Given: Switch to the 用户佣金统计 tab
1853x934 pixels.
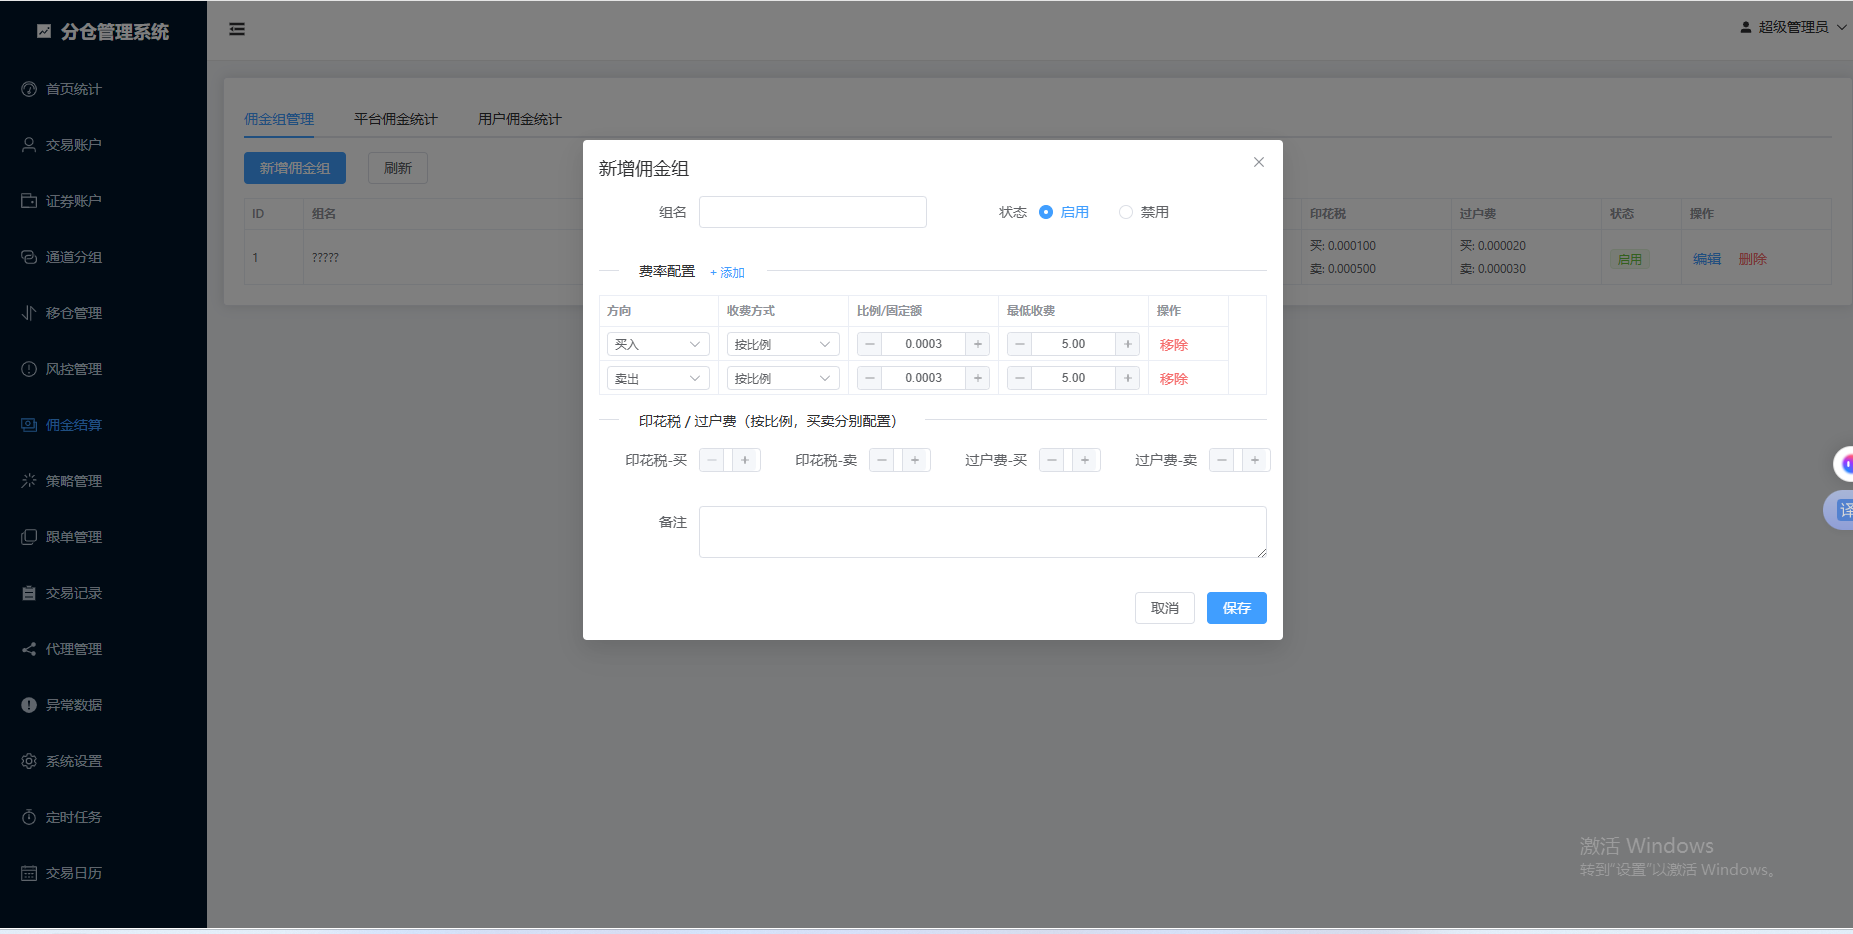Looking at the screenshot, I should click(520, 119).
